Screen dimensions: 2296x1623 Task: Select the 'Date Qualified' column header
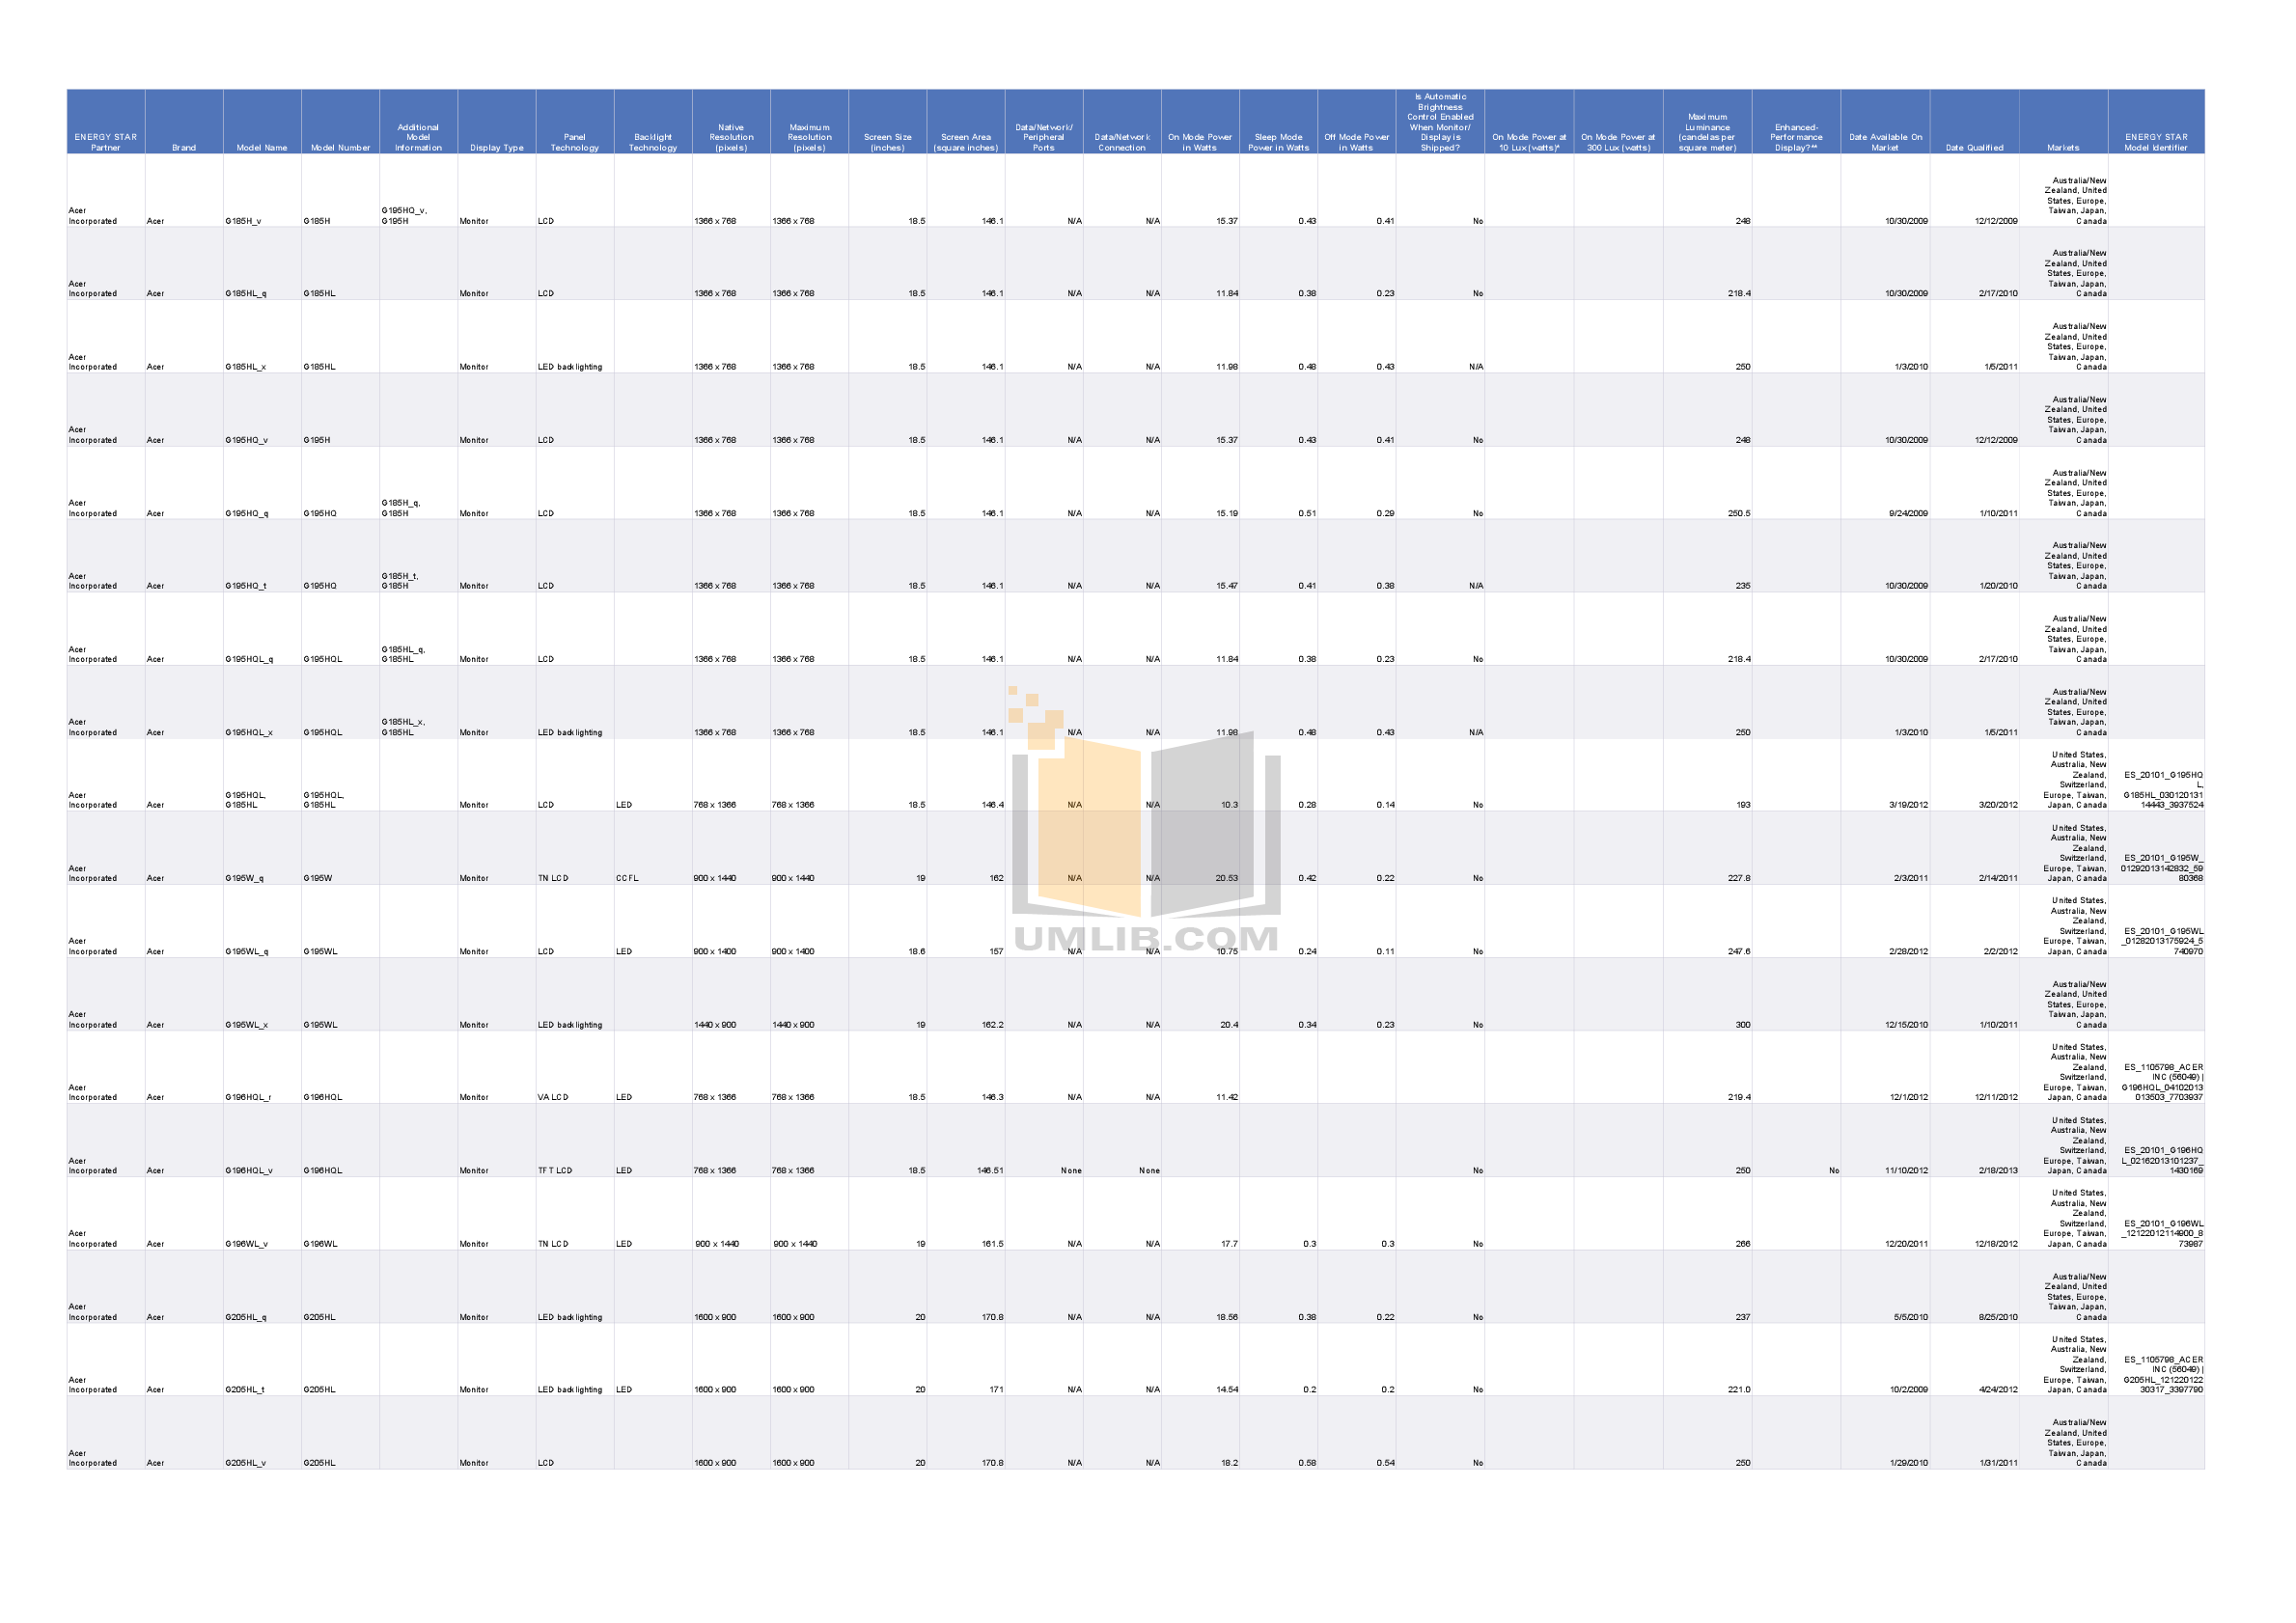1974,147
